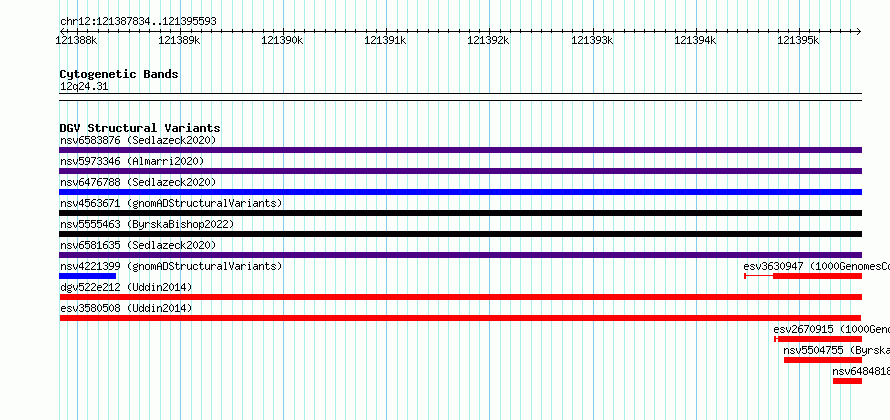Click nsv4563671 (gnomADStructuralVariants) label
This screenshot has width=890, height=420.
171,203
